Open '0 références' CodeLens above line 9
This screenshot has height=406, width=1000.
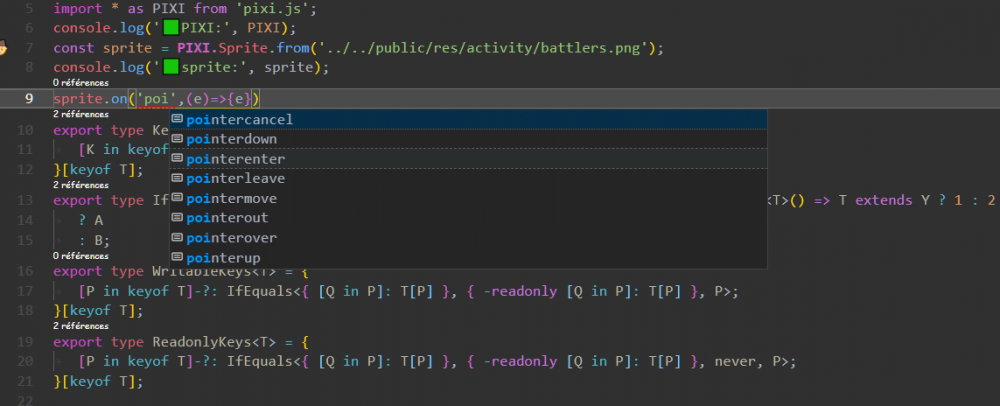pyautogui.click(x=80, y=83)
